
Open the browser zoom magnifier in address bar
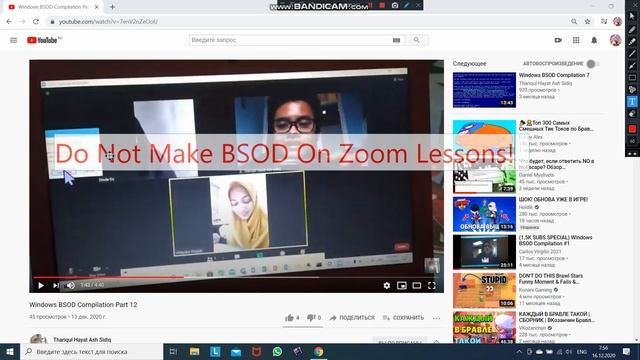(x=574, y=22)
